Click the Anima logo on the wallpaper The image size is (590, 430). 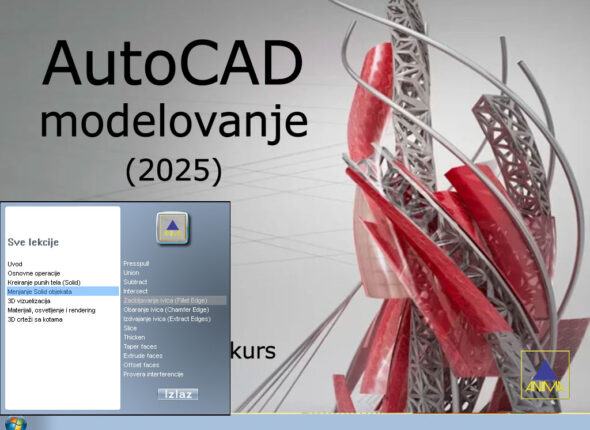tap(545, 375)
